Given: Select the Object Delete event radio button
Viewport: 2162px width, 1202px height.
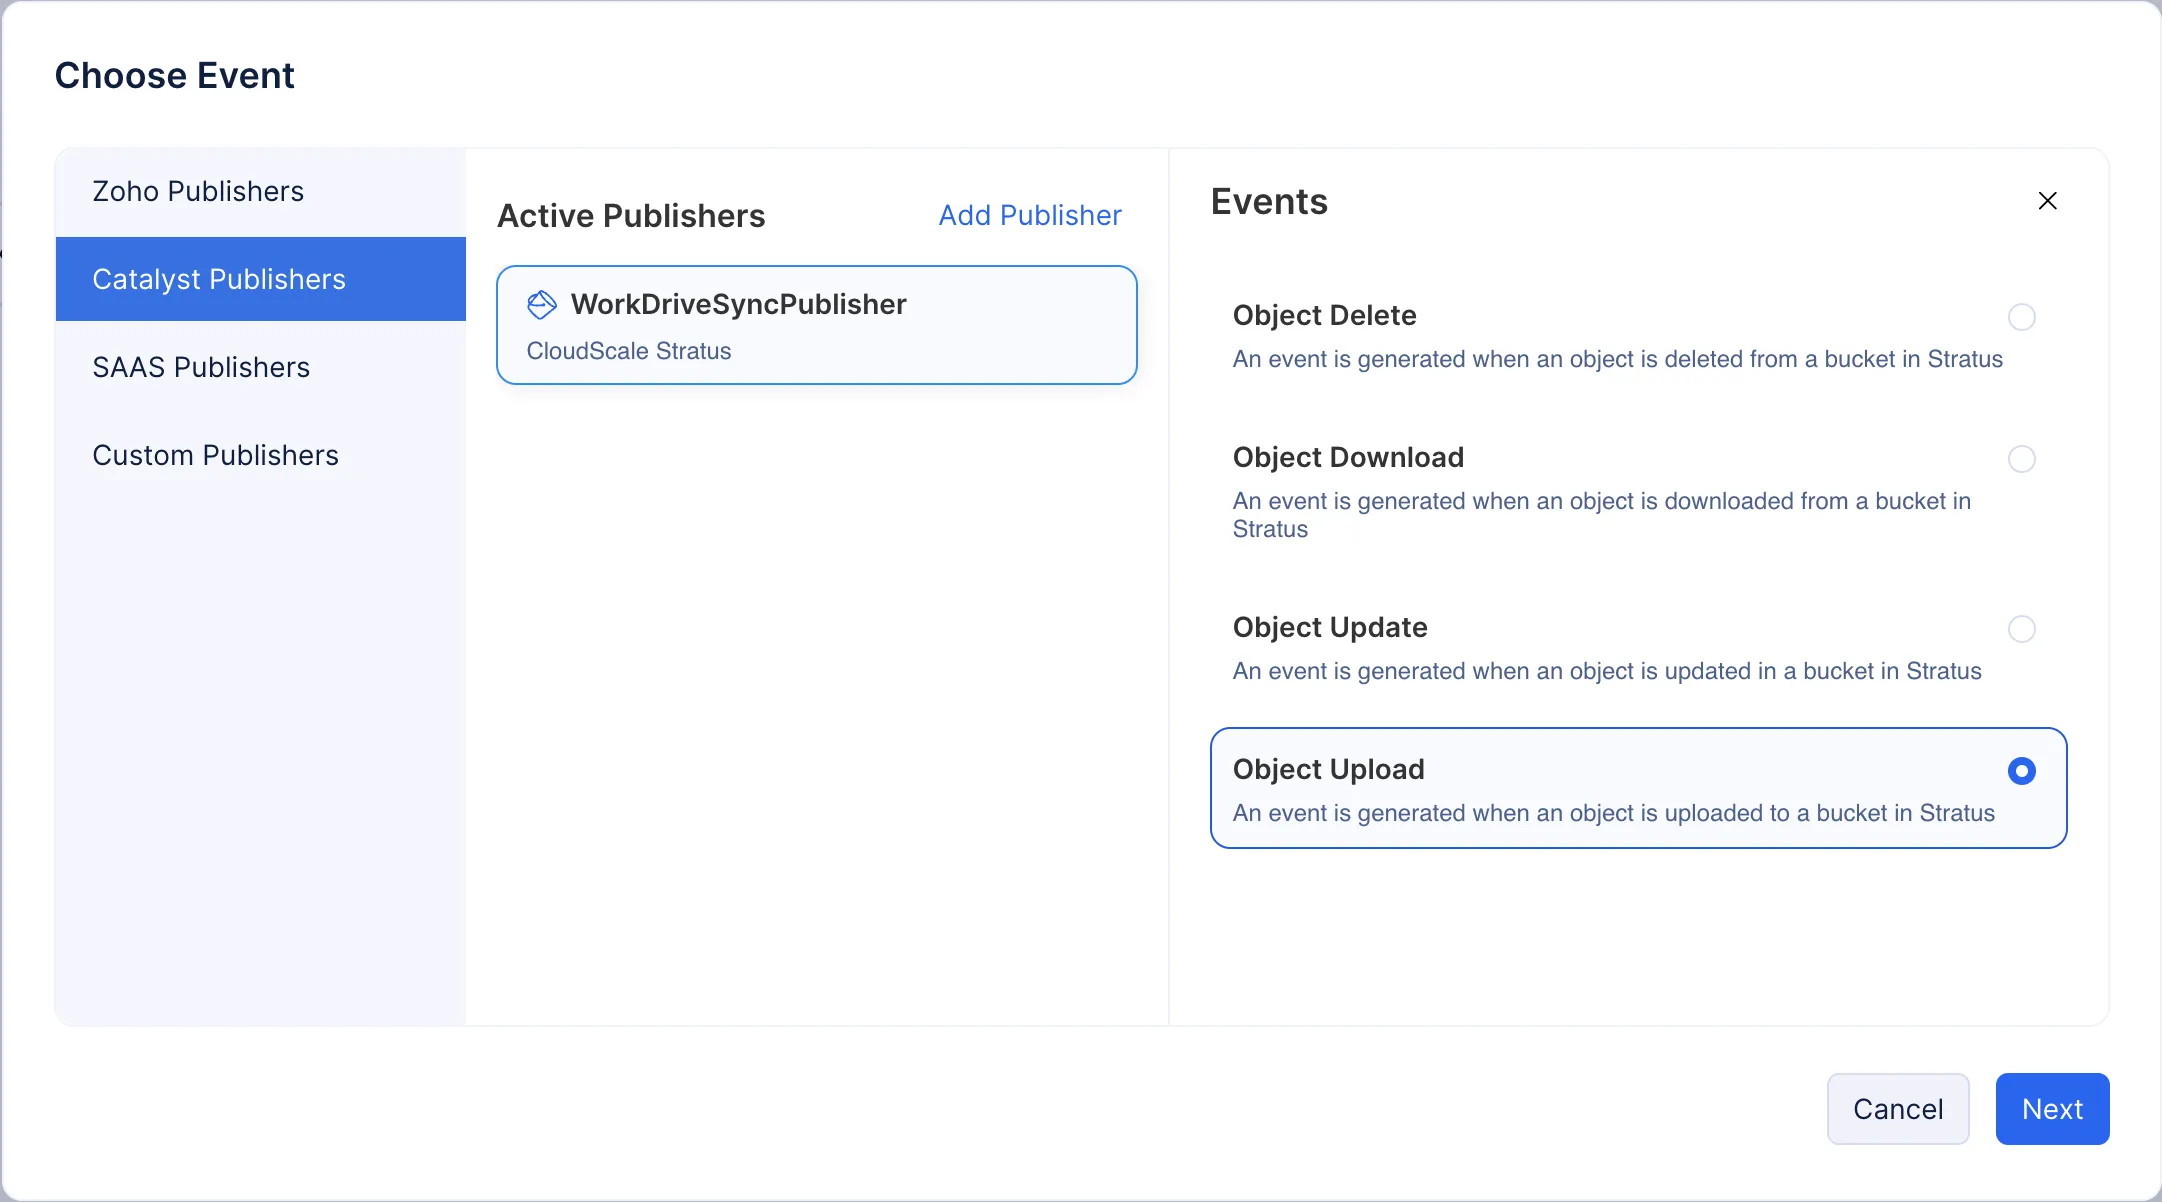Looking at the screenshot, I should [2021, 317].
